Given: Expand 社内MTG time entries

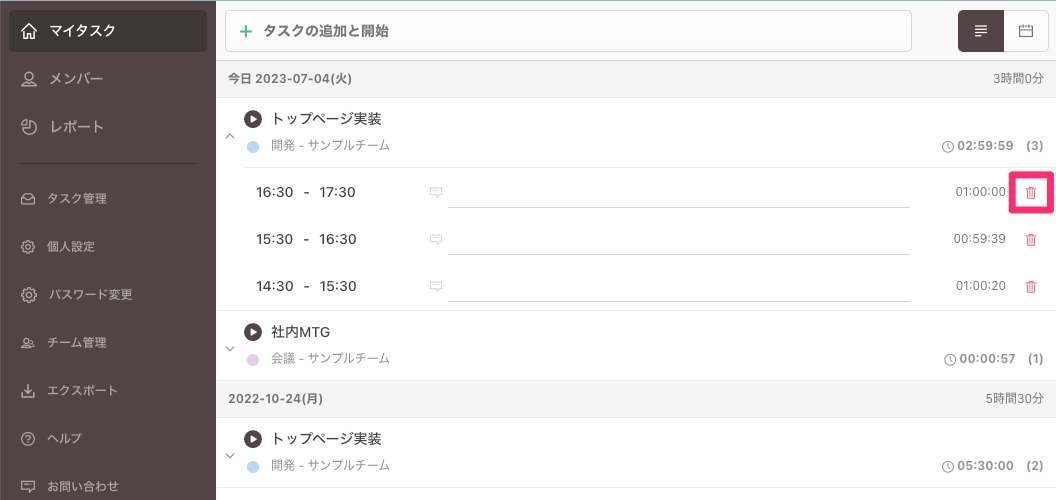Looking at the screenshot, I should (x=230, y=348).
